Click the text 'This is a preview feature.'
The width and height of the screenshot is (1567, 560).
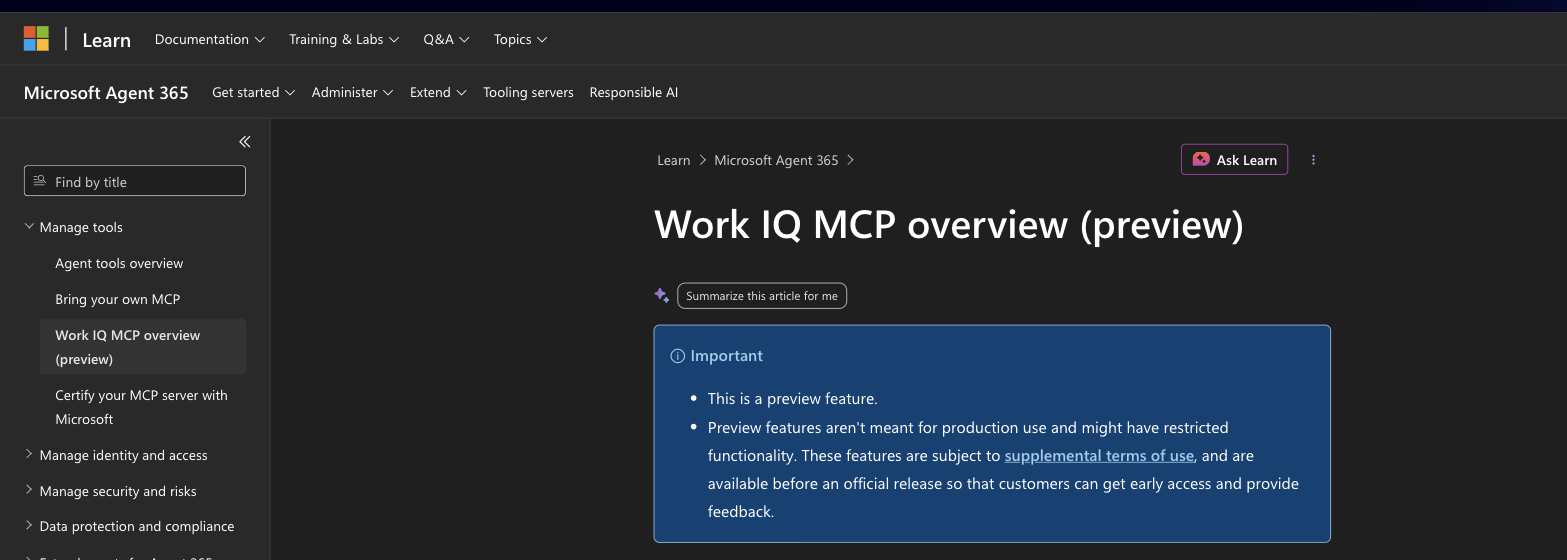tap(792, 398)
